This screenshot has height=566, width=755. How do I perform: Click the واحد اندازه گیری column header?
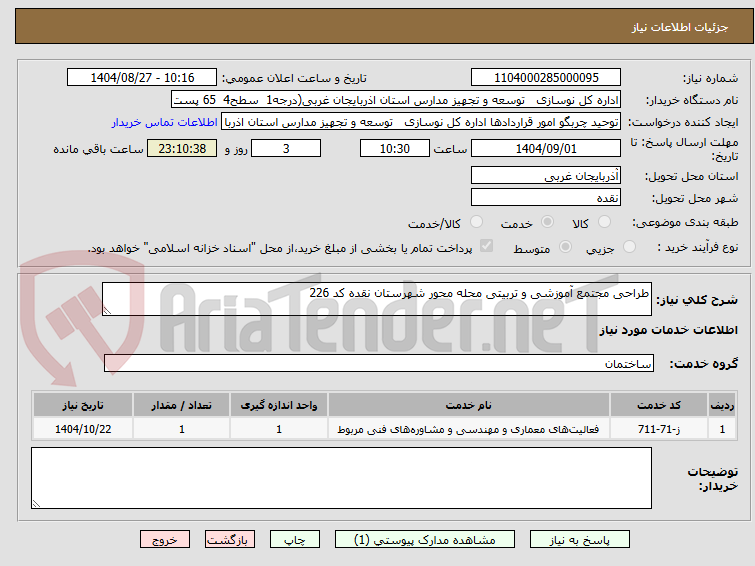tap(279, 405)
